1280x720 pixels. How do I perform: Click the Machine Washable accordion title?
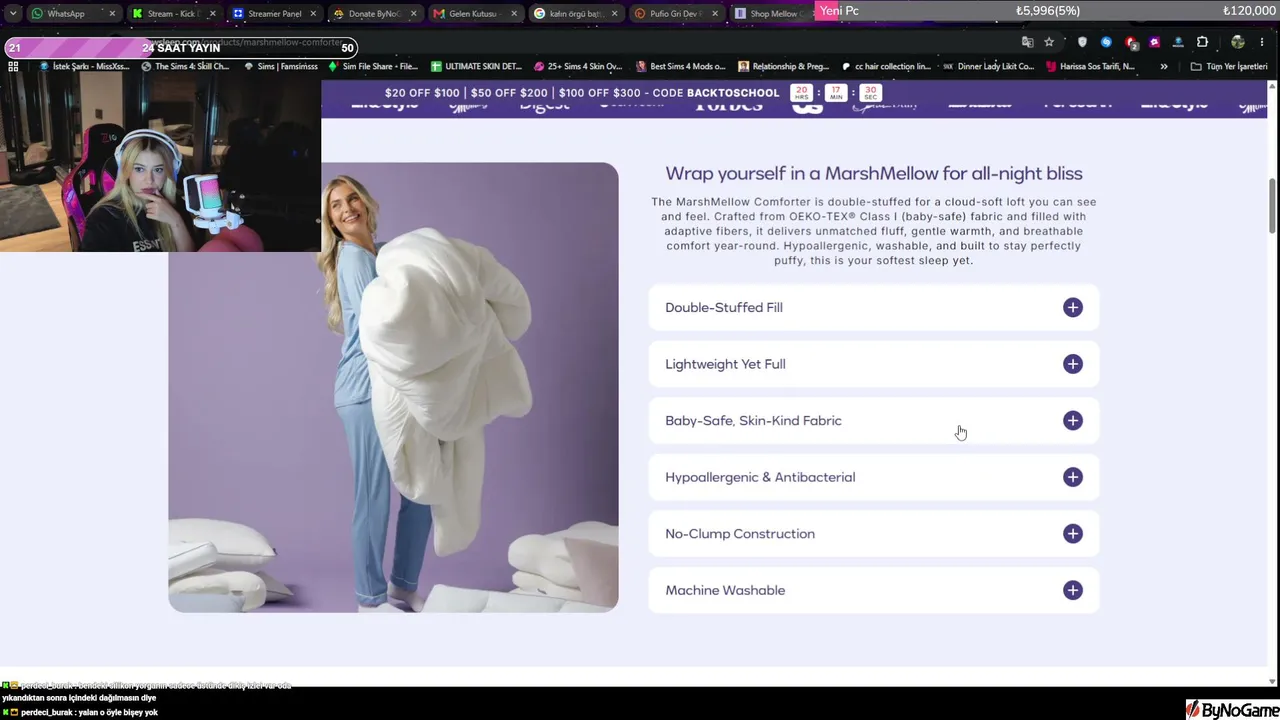(x=725, y=590)
